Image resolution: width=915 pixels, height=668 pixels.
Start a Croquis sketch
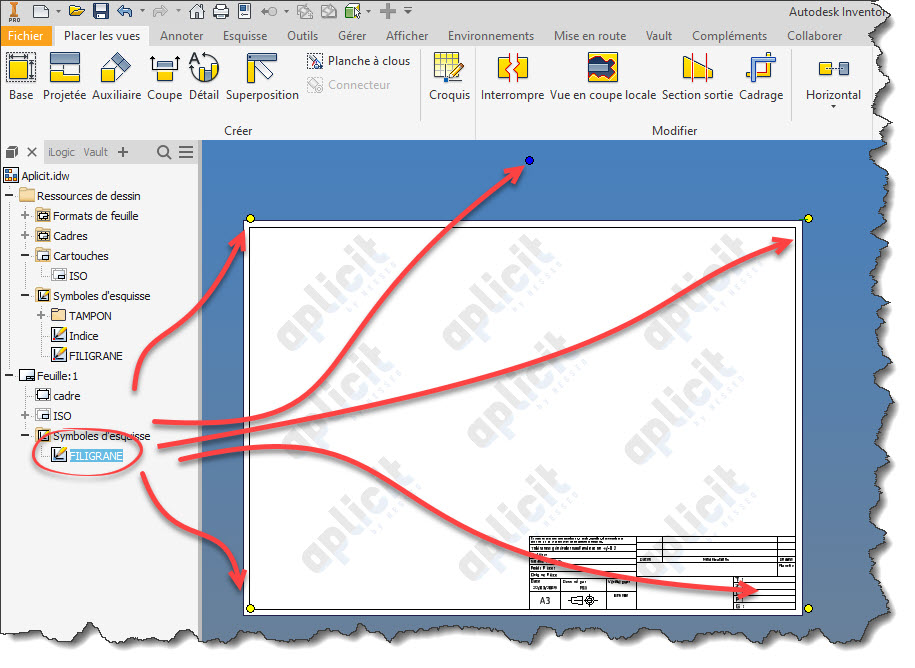tap(449, 76)
